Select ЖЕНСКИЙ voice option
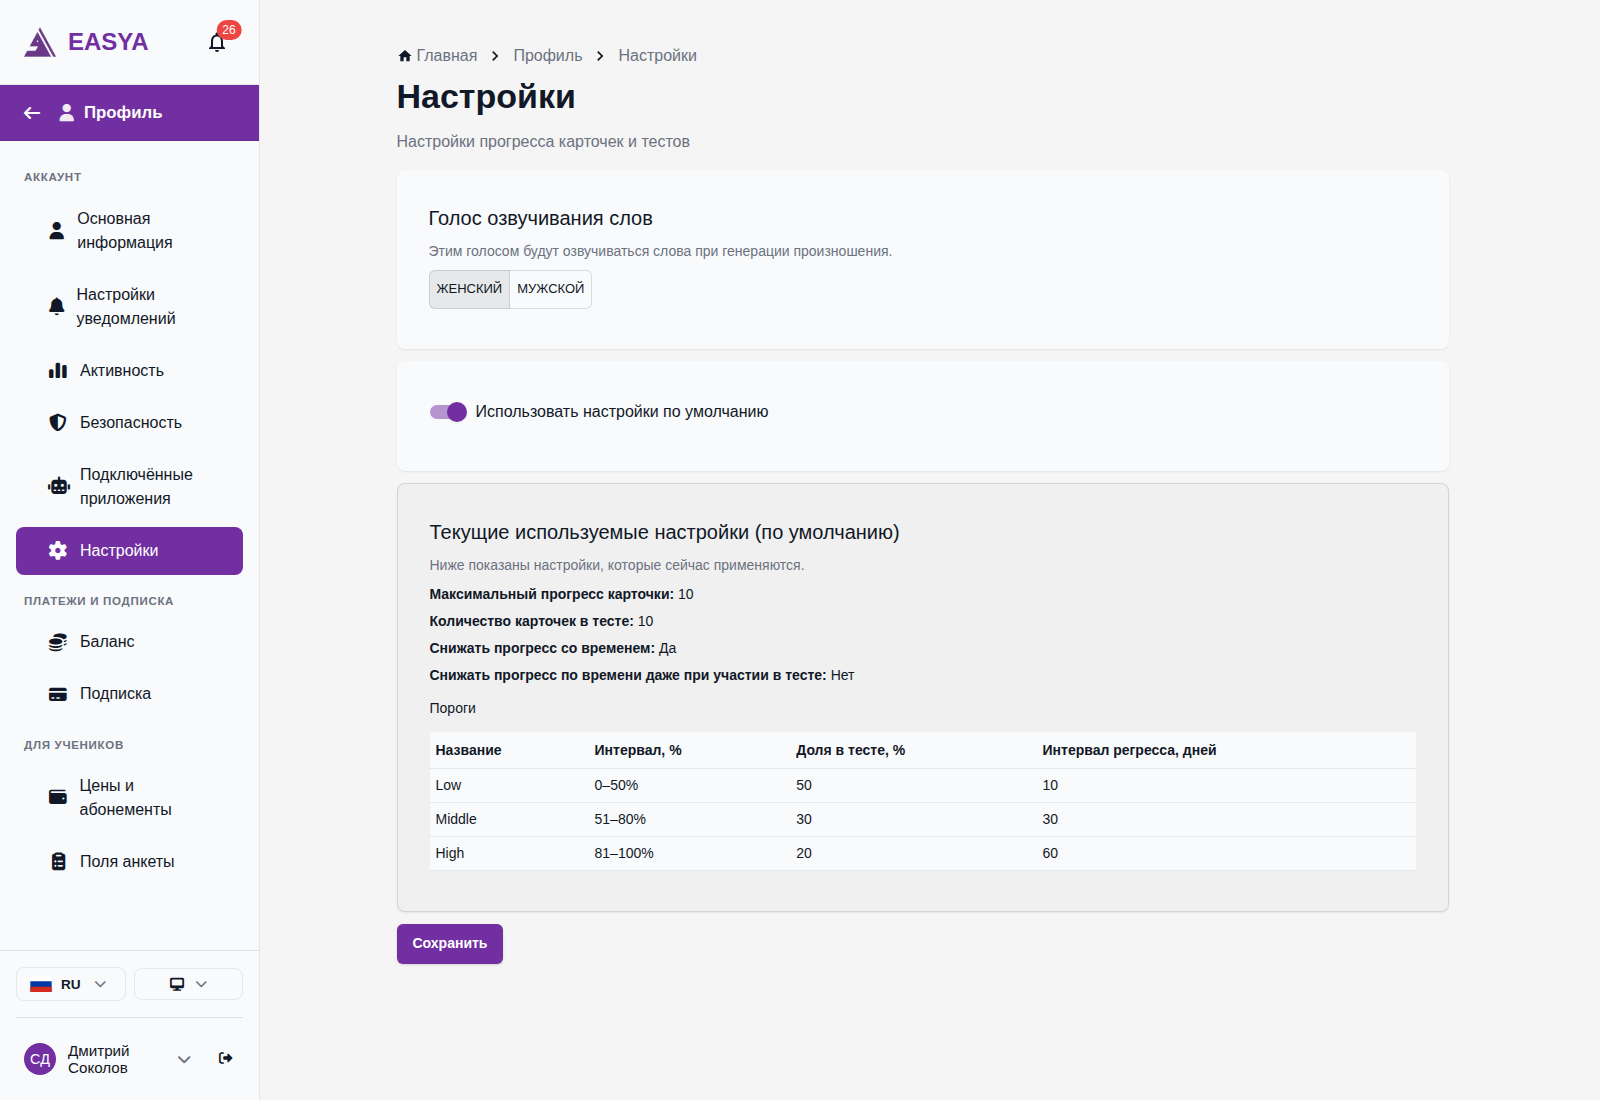Image resolution: width=1600 pixels, height=1100 pixels. tap(469, 289)
